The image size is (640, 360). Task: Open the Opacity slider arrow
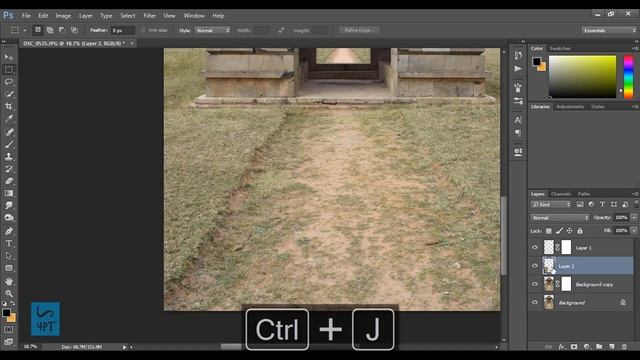634,218
